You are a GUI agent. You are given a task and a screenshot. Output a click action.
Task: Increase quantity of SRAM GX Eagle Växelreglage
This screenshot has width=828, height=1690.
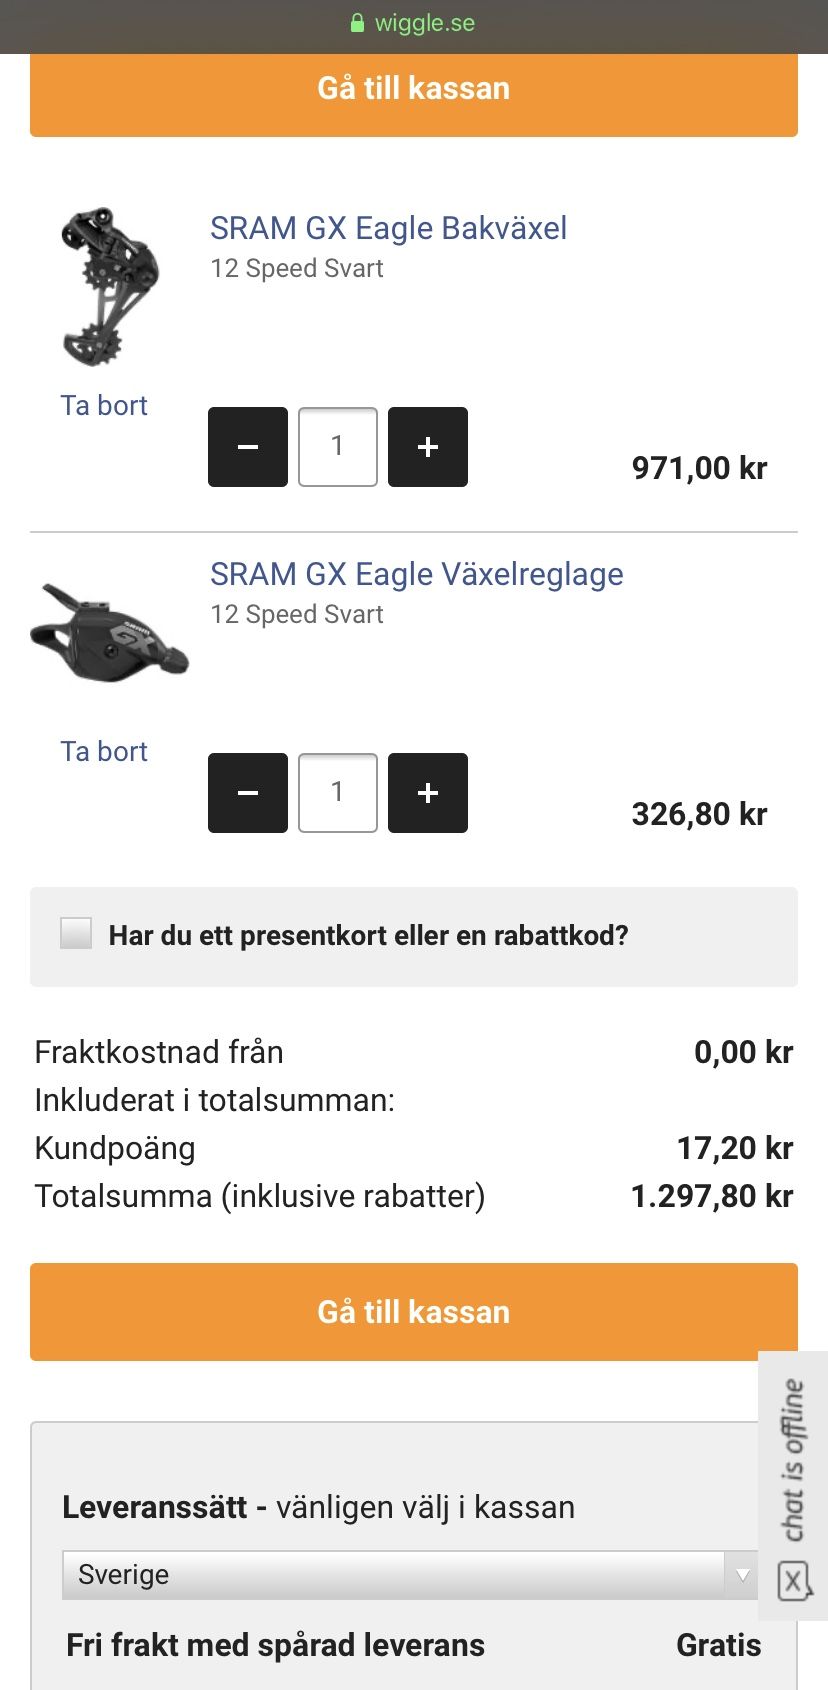428,793
